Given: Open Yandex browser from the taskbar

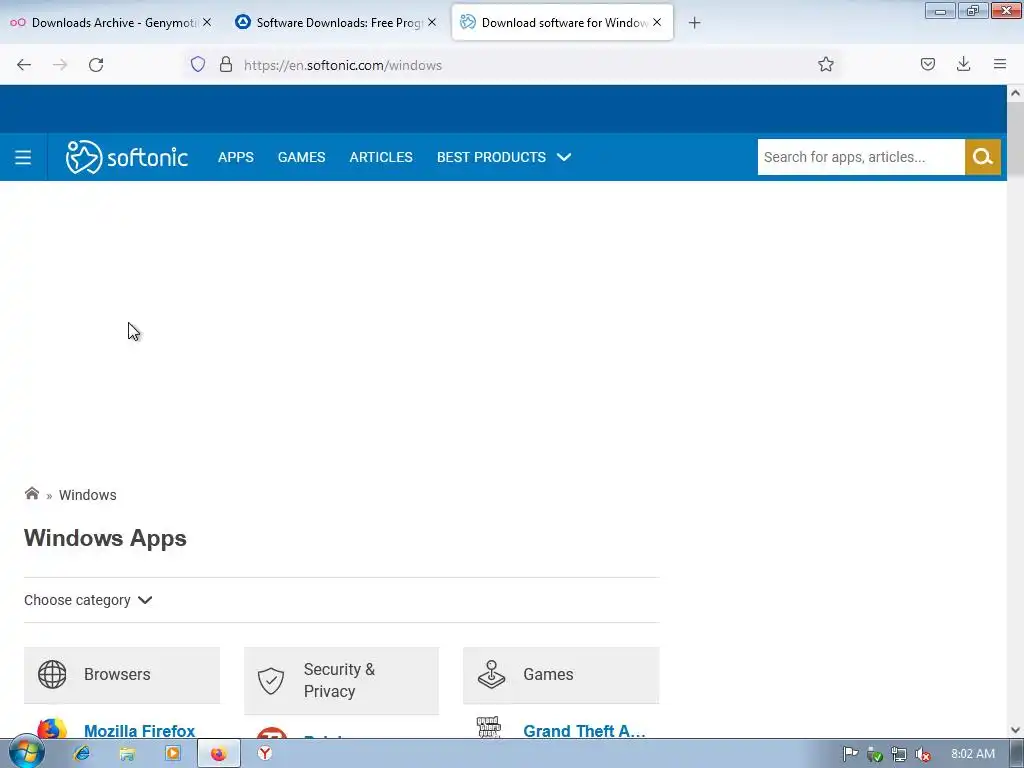Looking at the screenshot, I should [x=264, y=754].
